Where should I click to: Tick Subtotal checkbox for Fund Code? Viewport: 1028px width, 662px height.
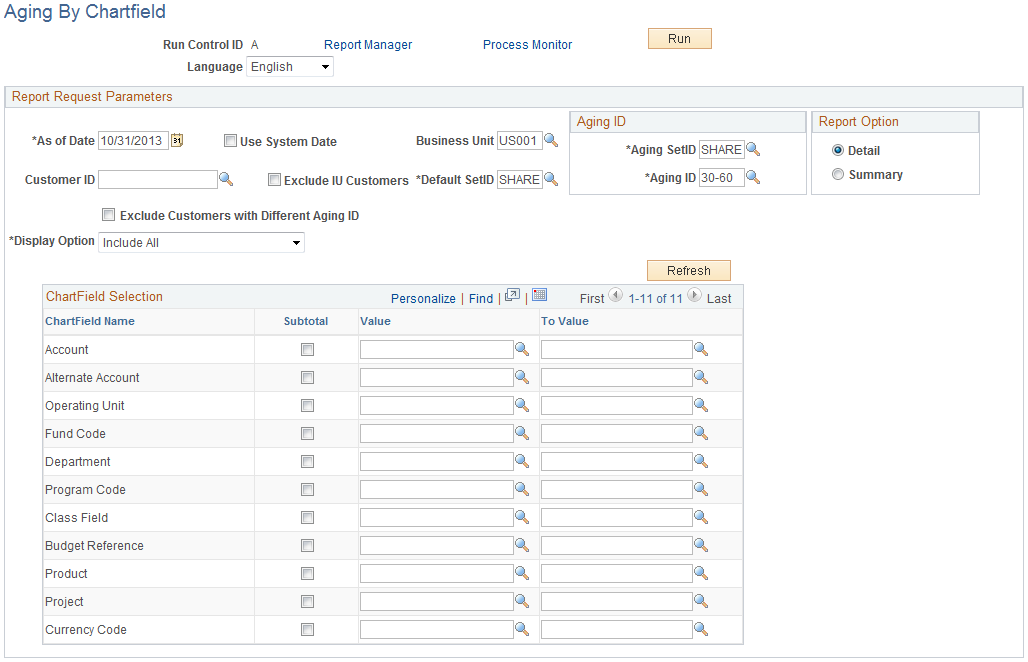pos(307,434)
